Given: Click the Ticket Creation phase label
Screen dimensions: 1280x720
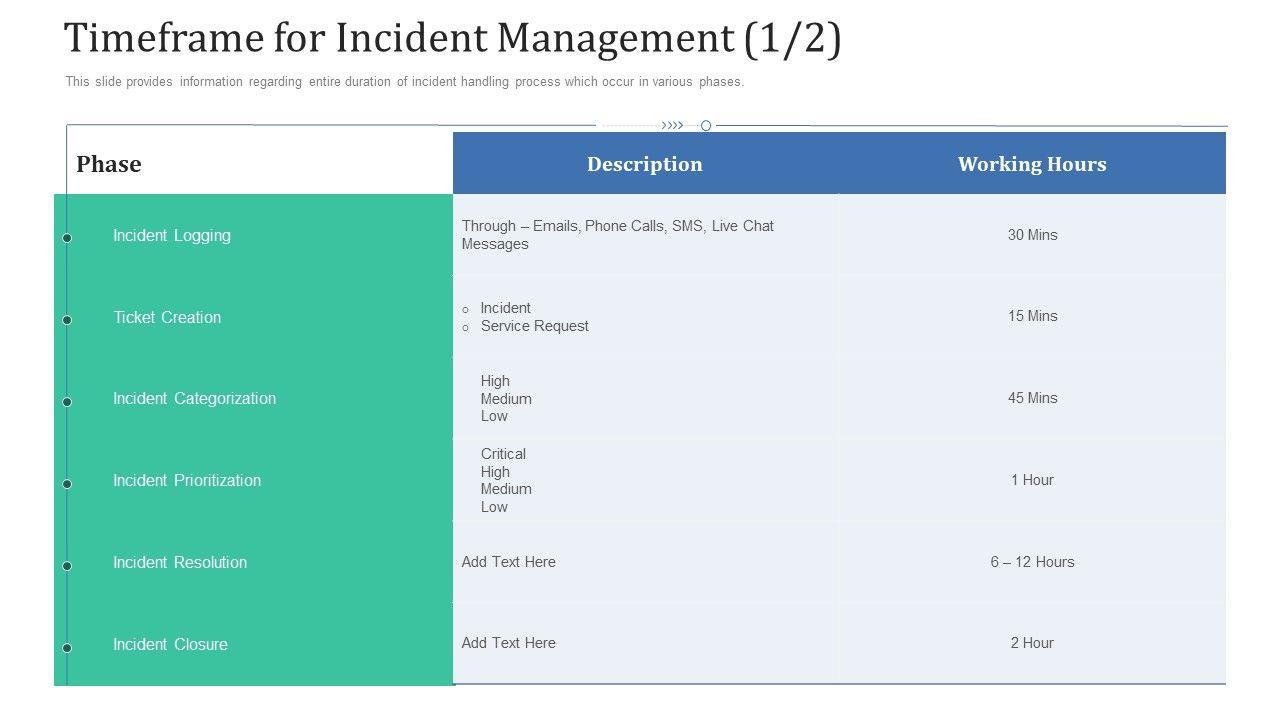Looking at the screenshot, I should click(x=167, y=318).
